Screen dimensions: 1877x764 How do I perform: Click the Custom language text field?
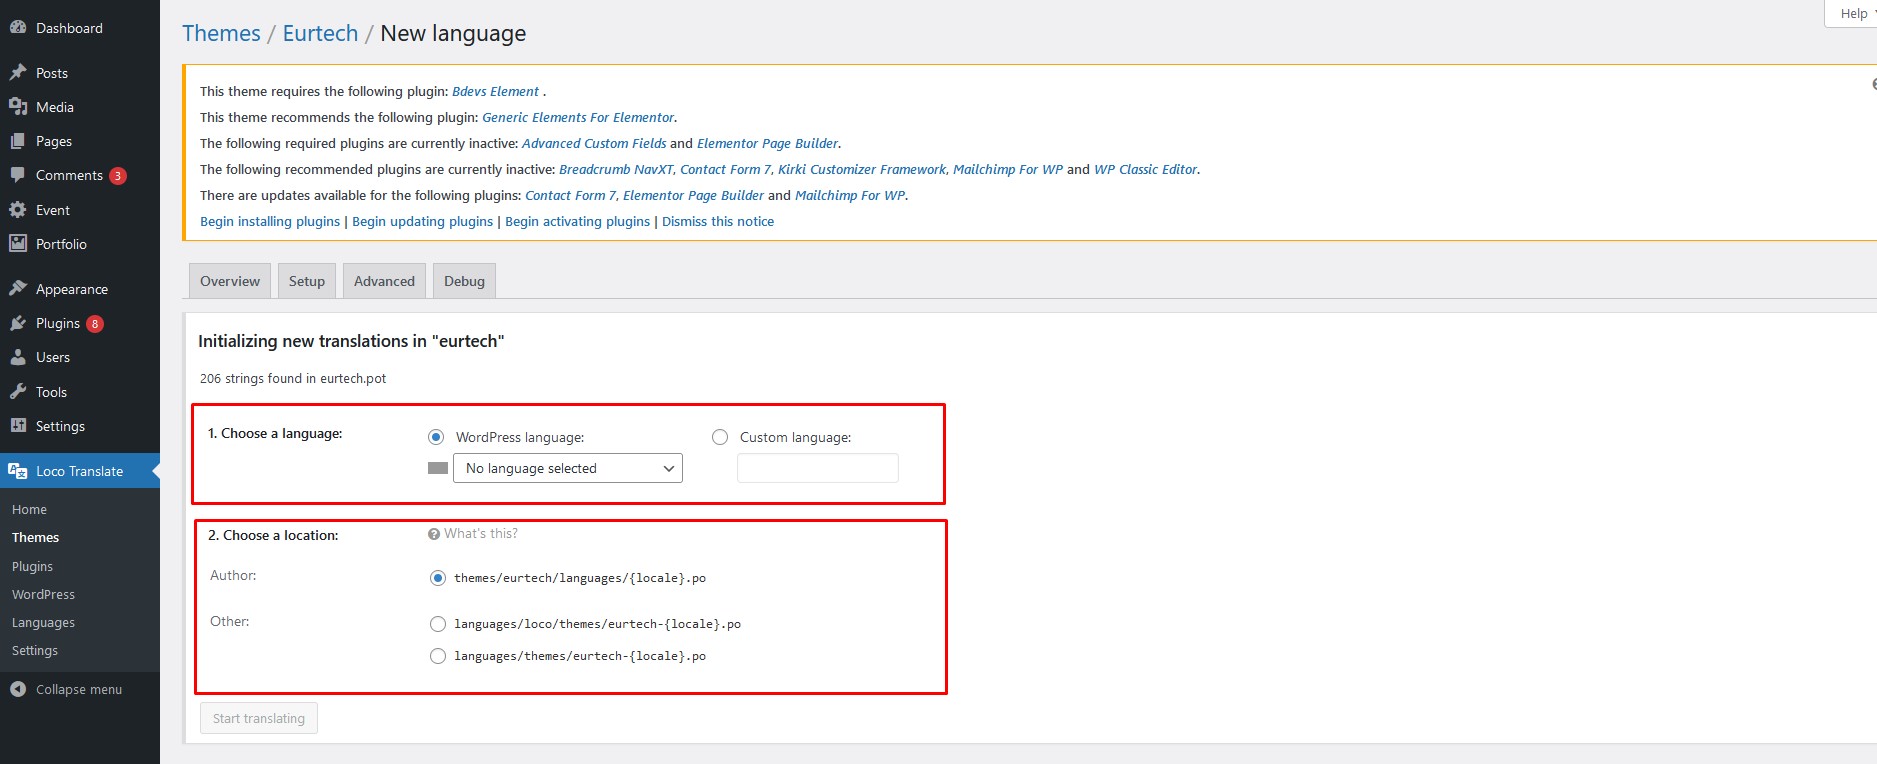[x=818, y=468]
